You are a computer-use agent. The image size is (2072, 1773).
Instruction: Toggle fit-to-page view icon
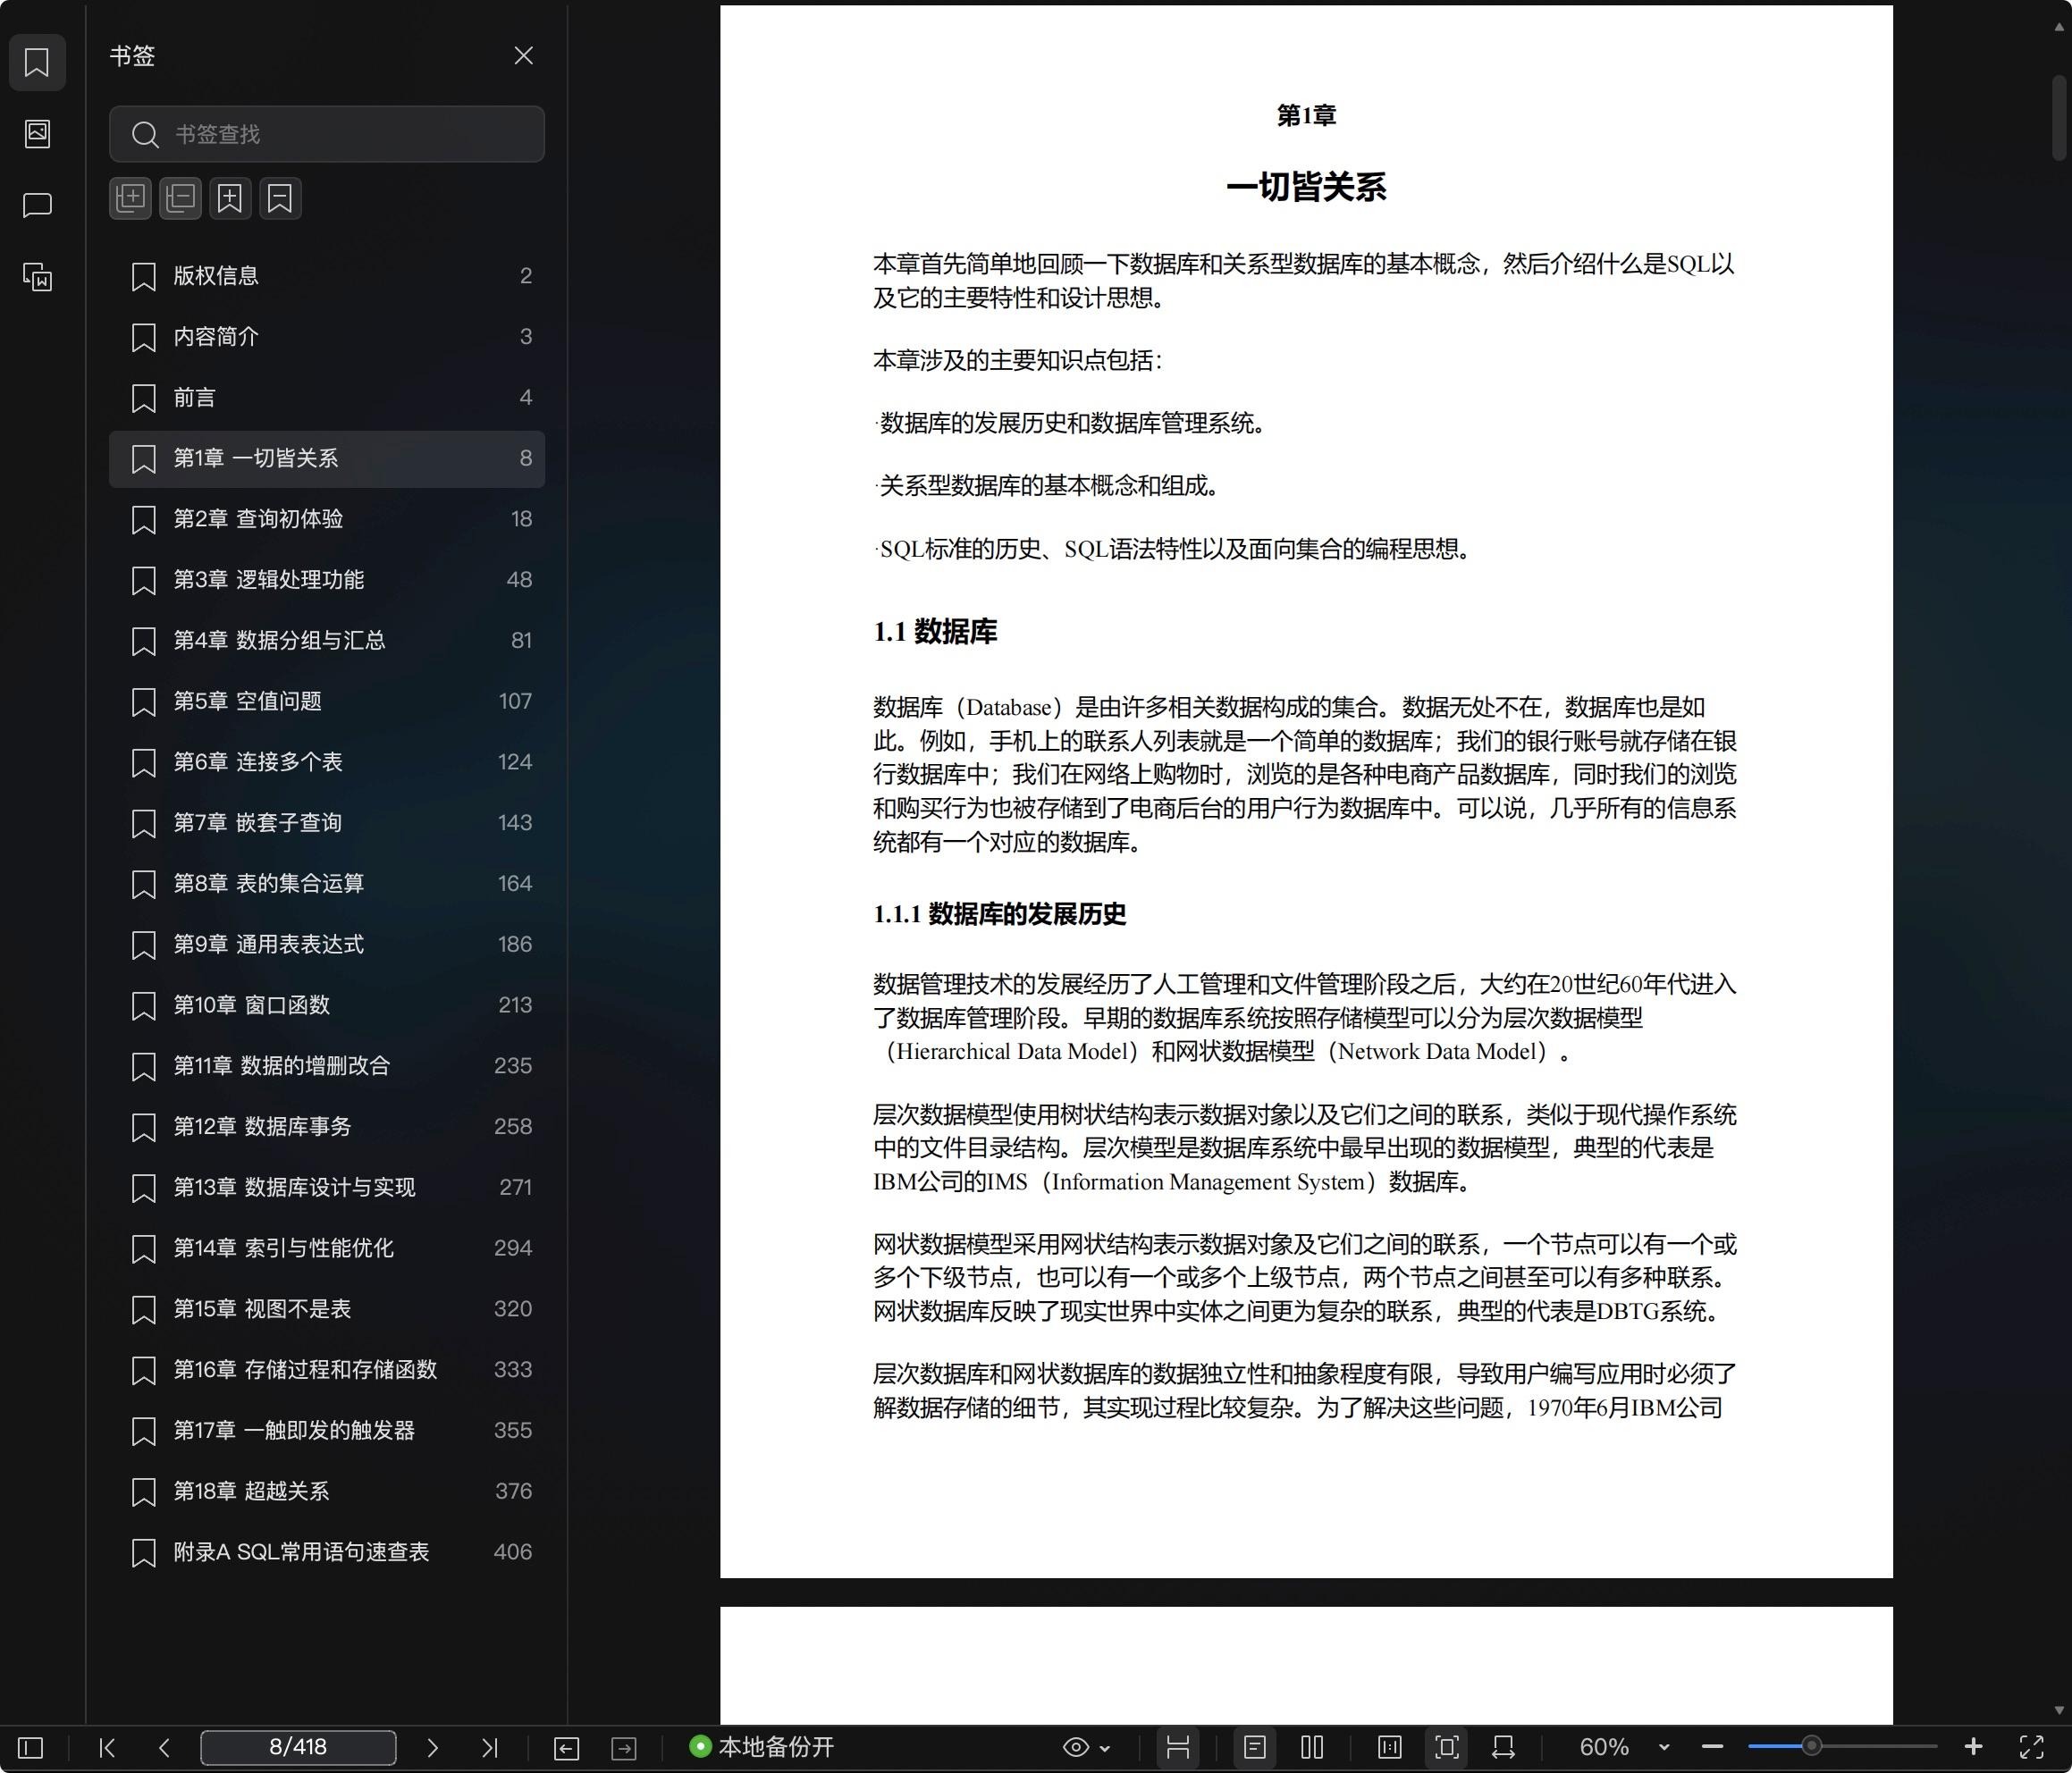tap(1446, 1747)
